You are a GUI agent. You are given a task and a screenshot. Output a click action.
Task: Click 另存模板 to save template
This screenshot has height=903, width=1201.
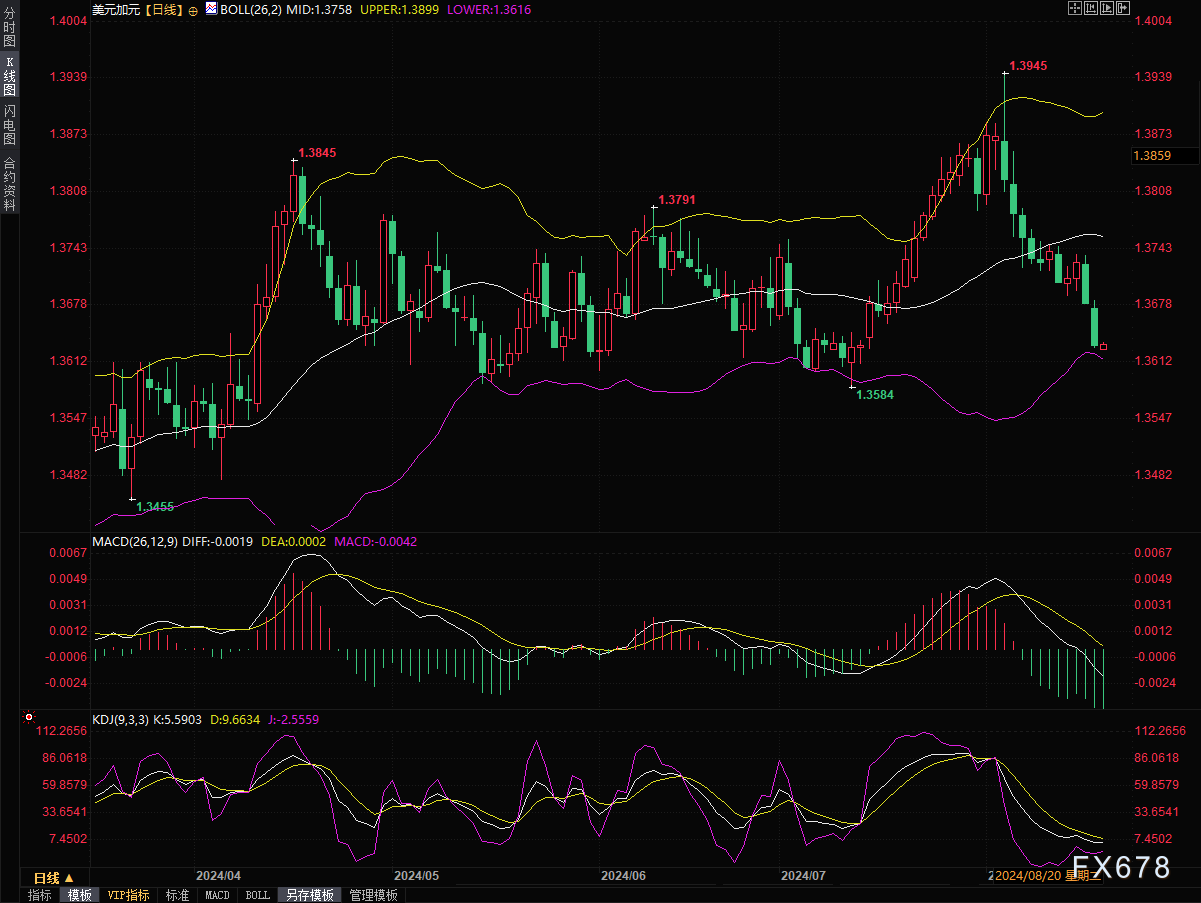(308, 895)
